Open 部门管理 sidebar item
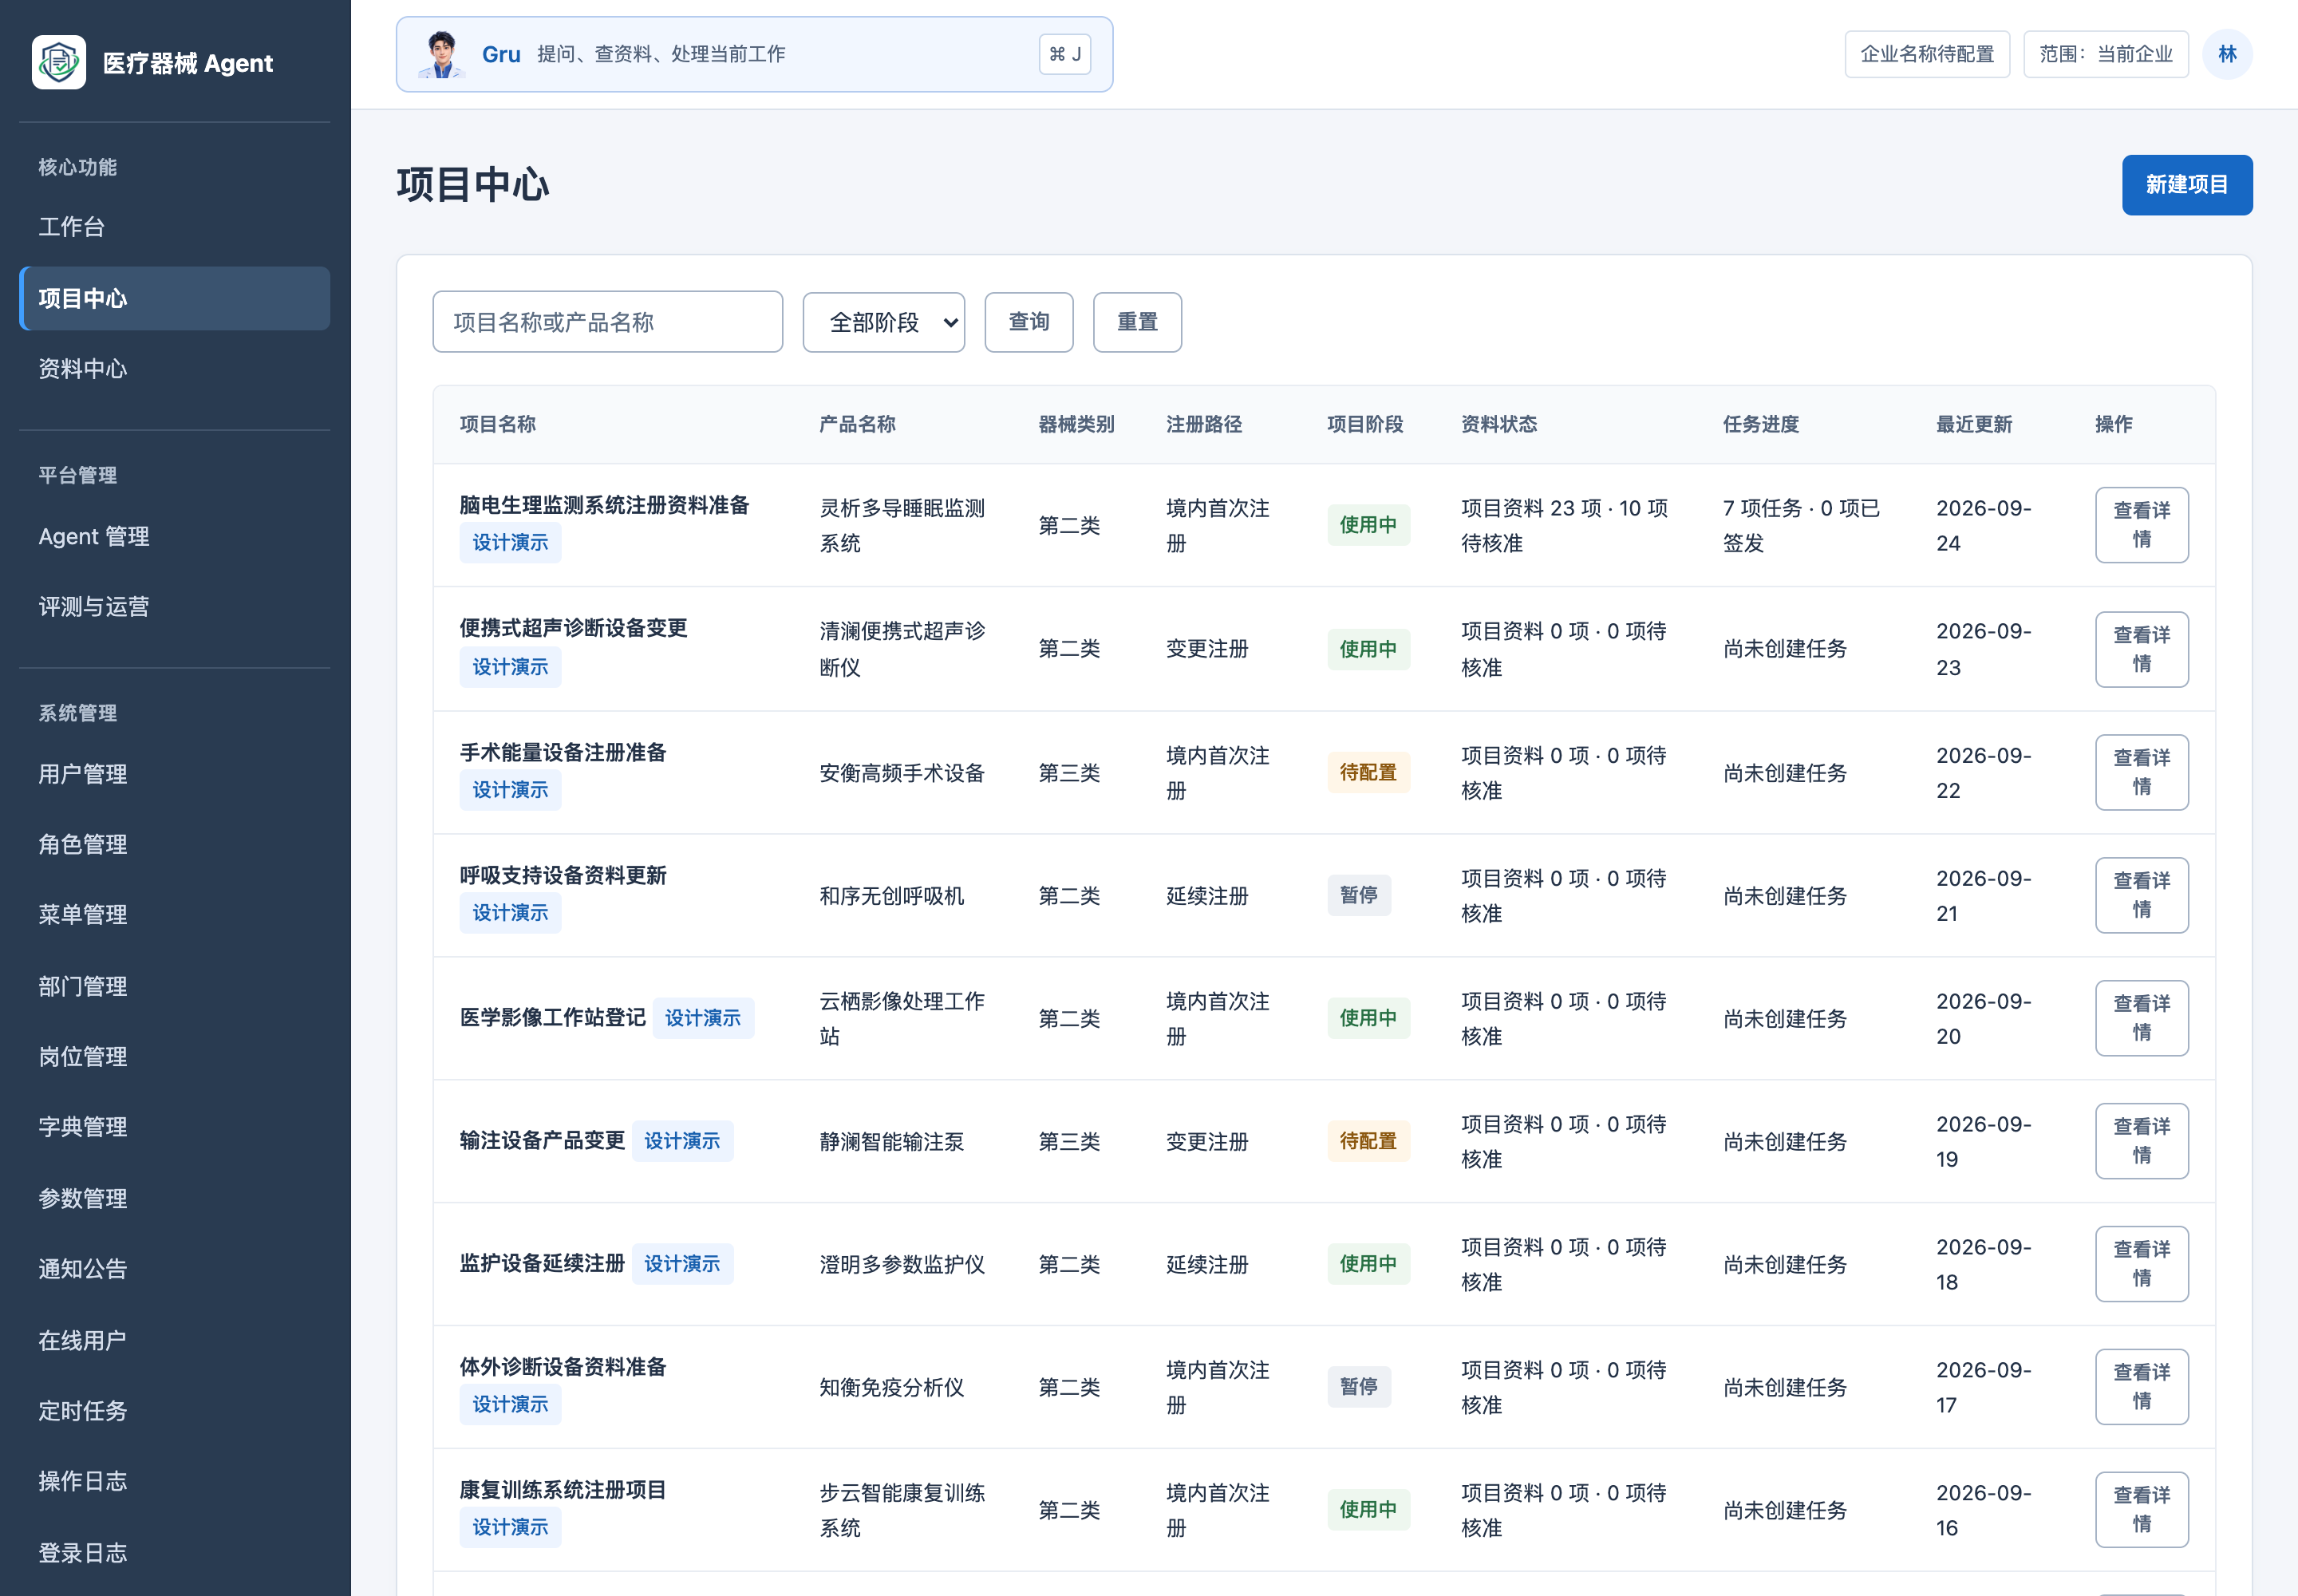Viewport: 2298px width, 1596px height. pos(175,986)
